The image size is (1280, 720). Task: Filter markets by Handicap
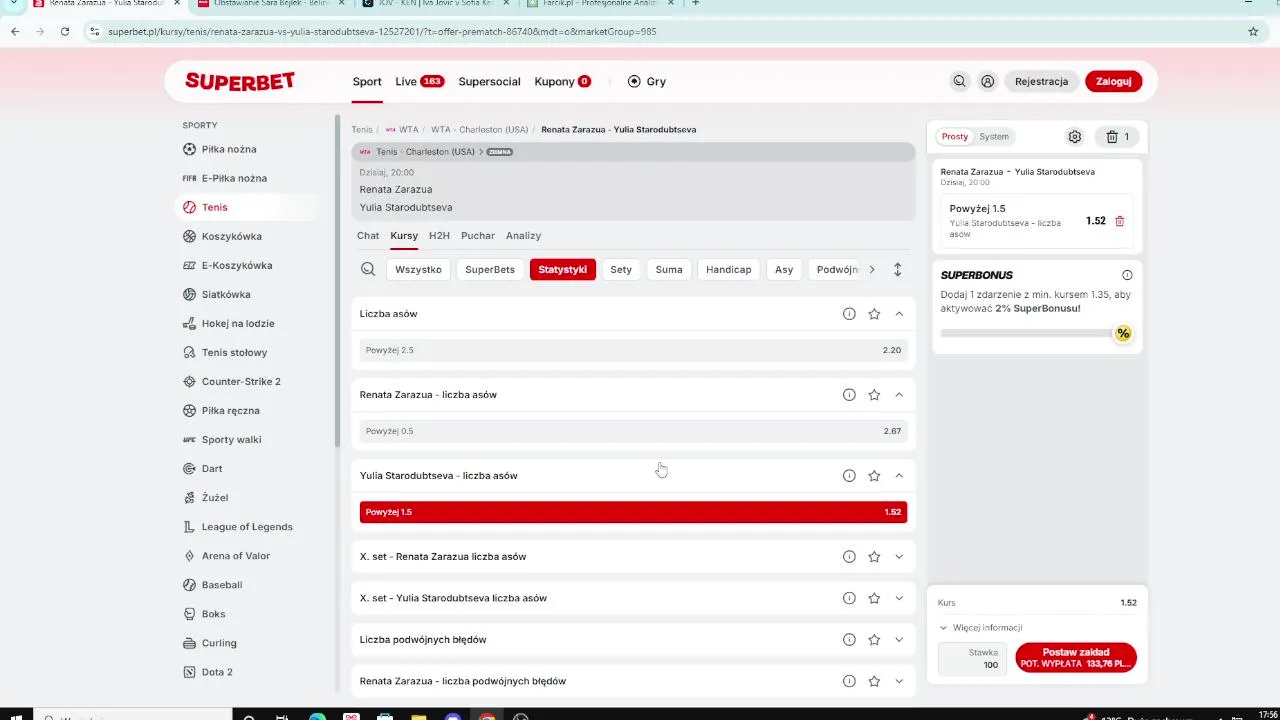point(728,269)
